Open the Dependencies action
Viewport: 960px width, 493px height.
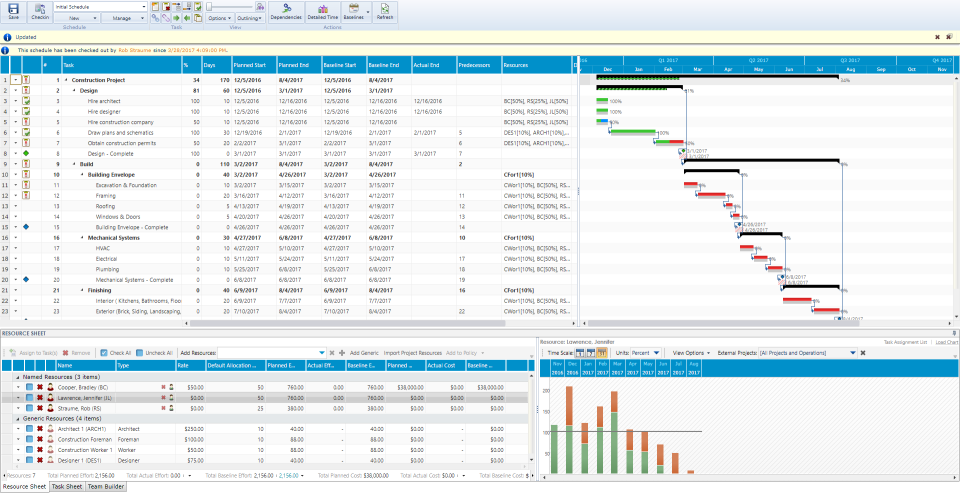point(286,12)
